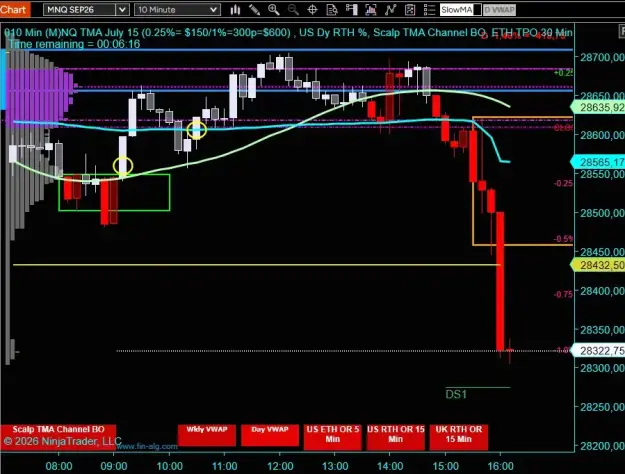Screen dimensions: 625x474
Task: Switch to the Chart tab
Action: click(14, 9)
